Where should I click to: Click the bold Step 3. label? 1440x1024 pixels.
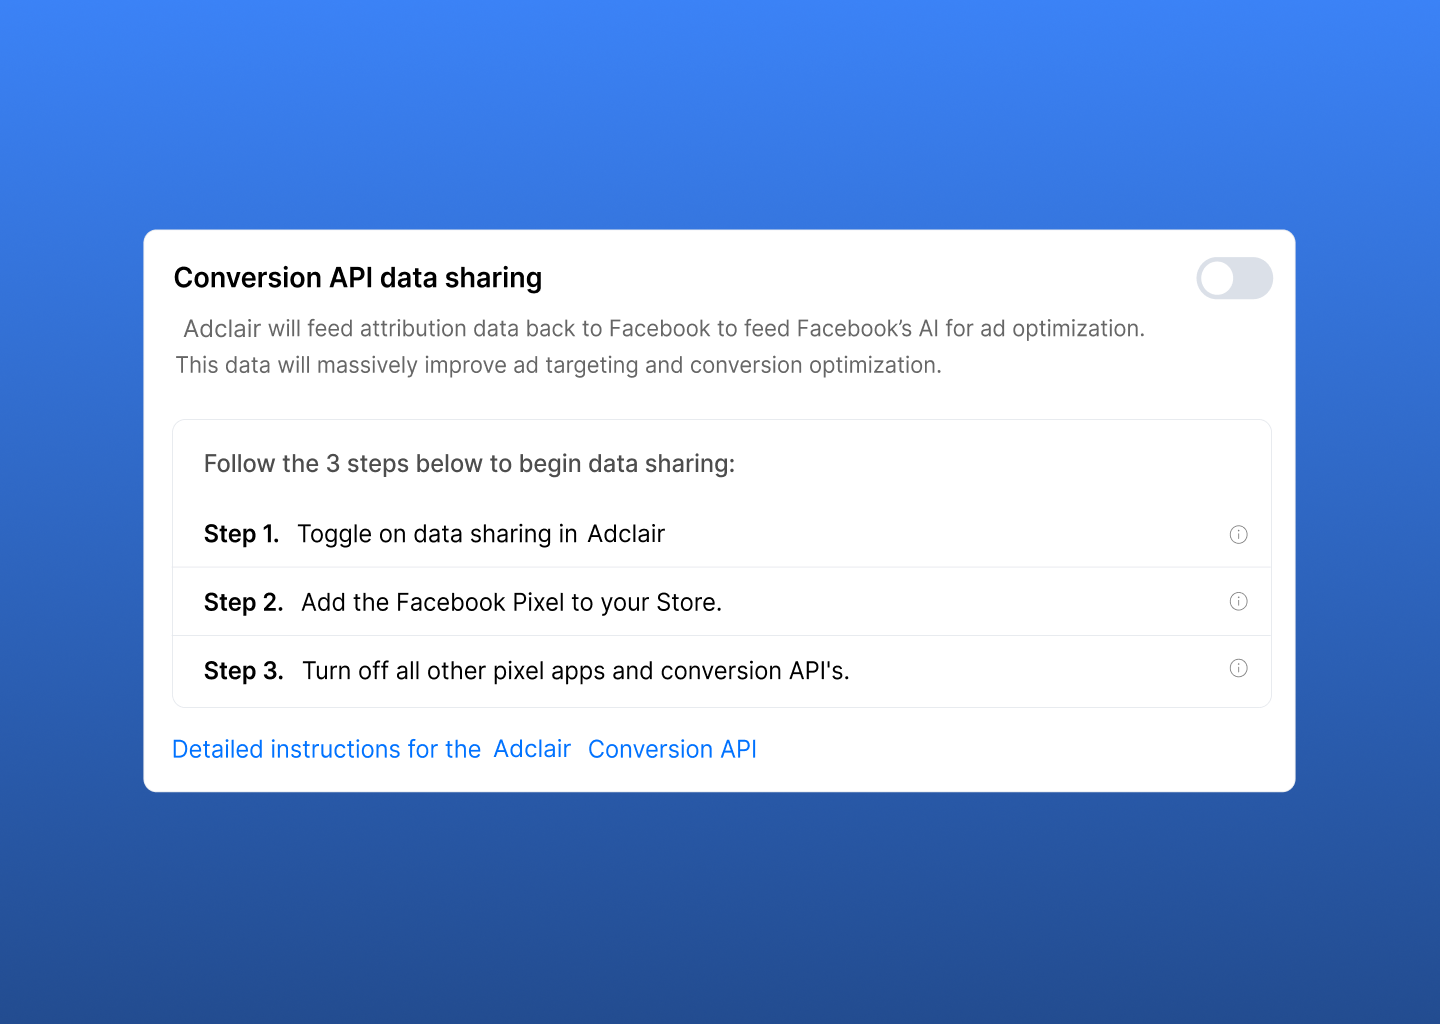coord(243,671)
